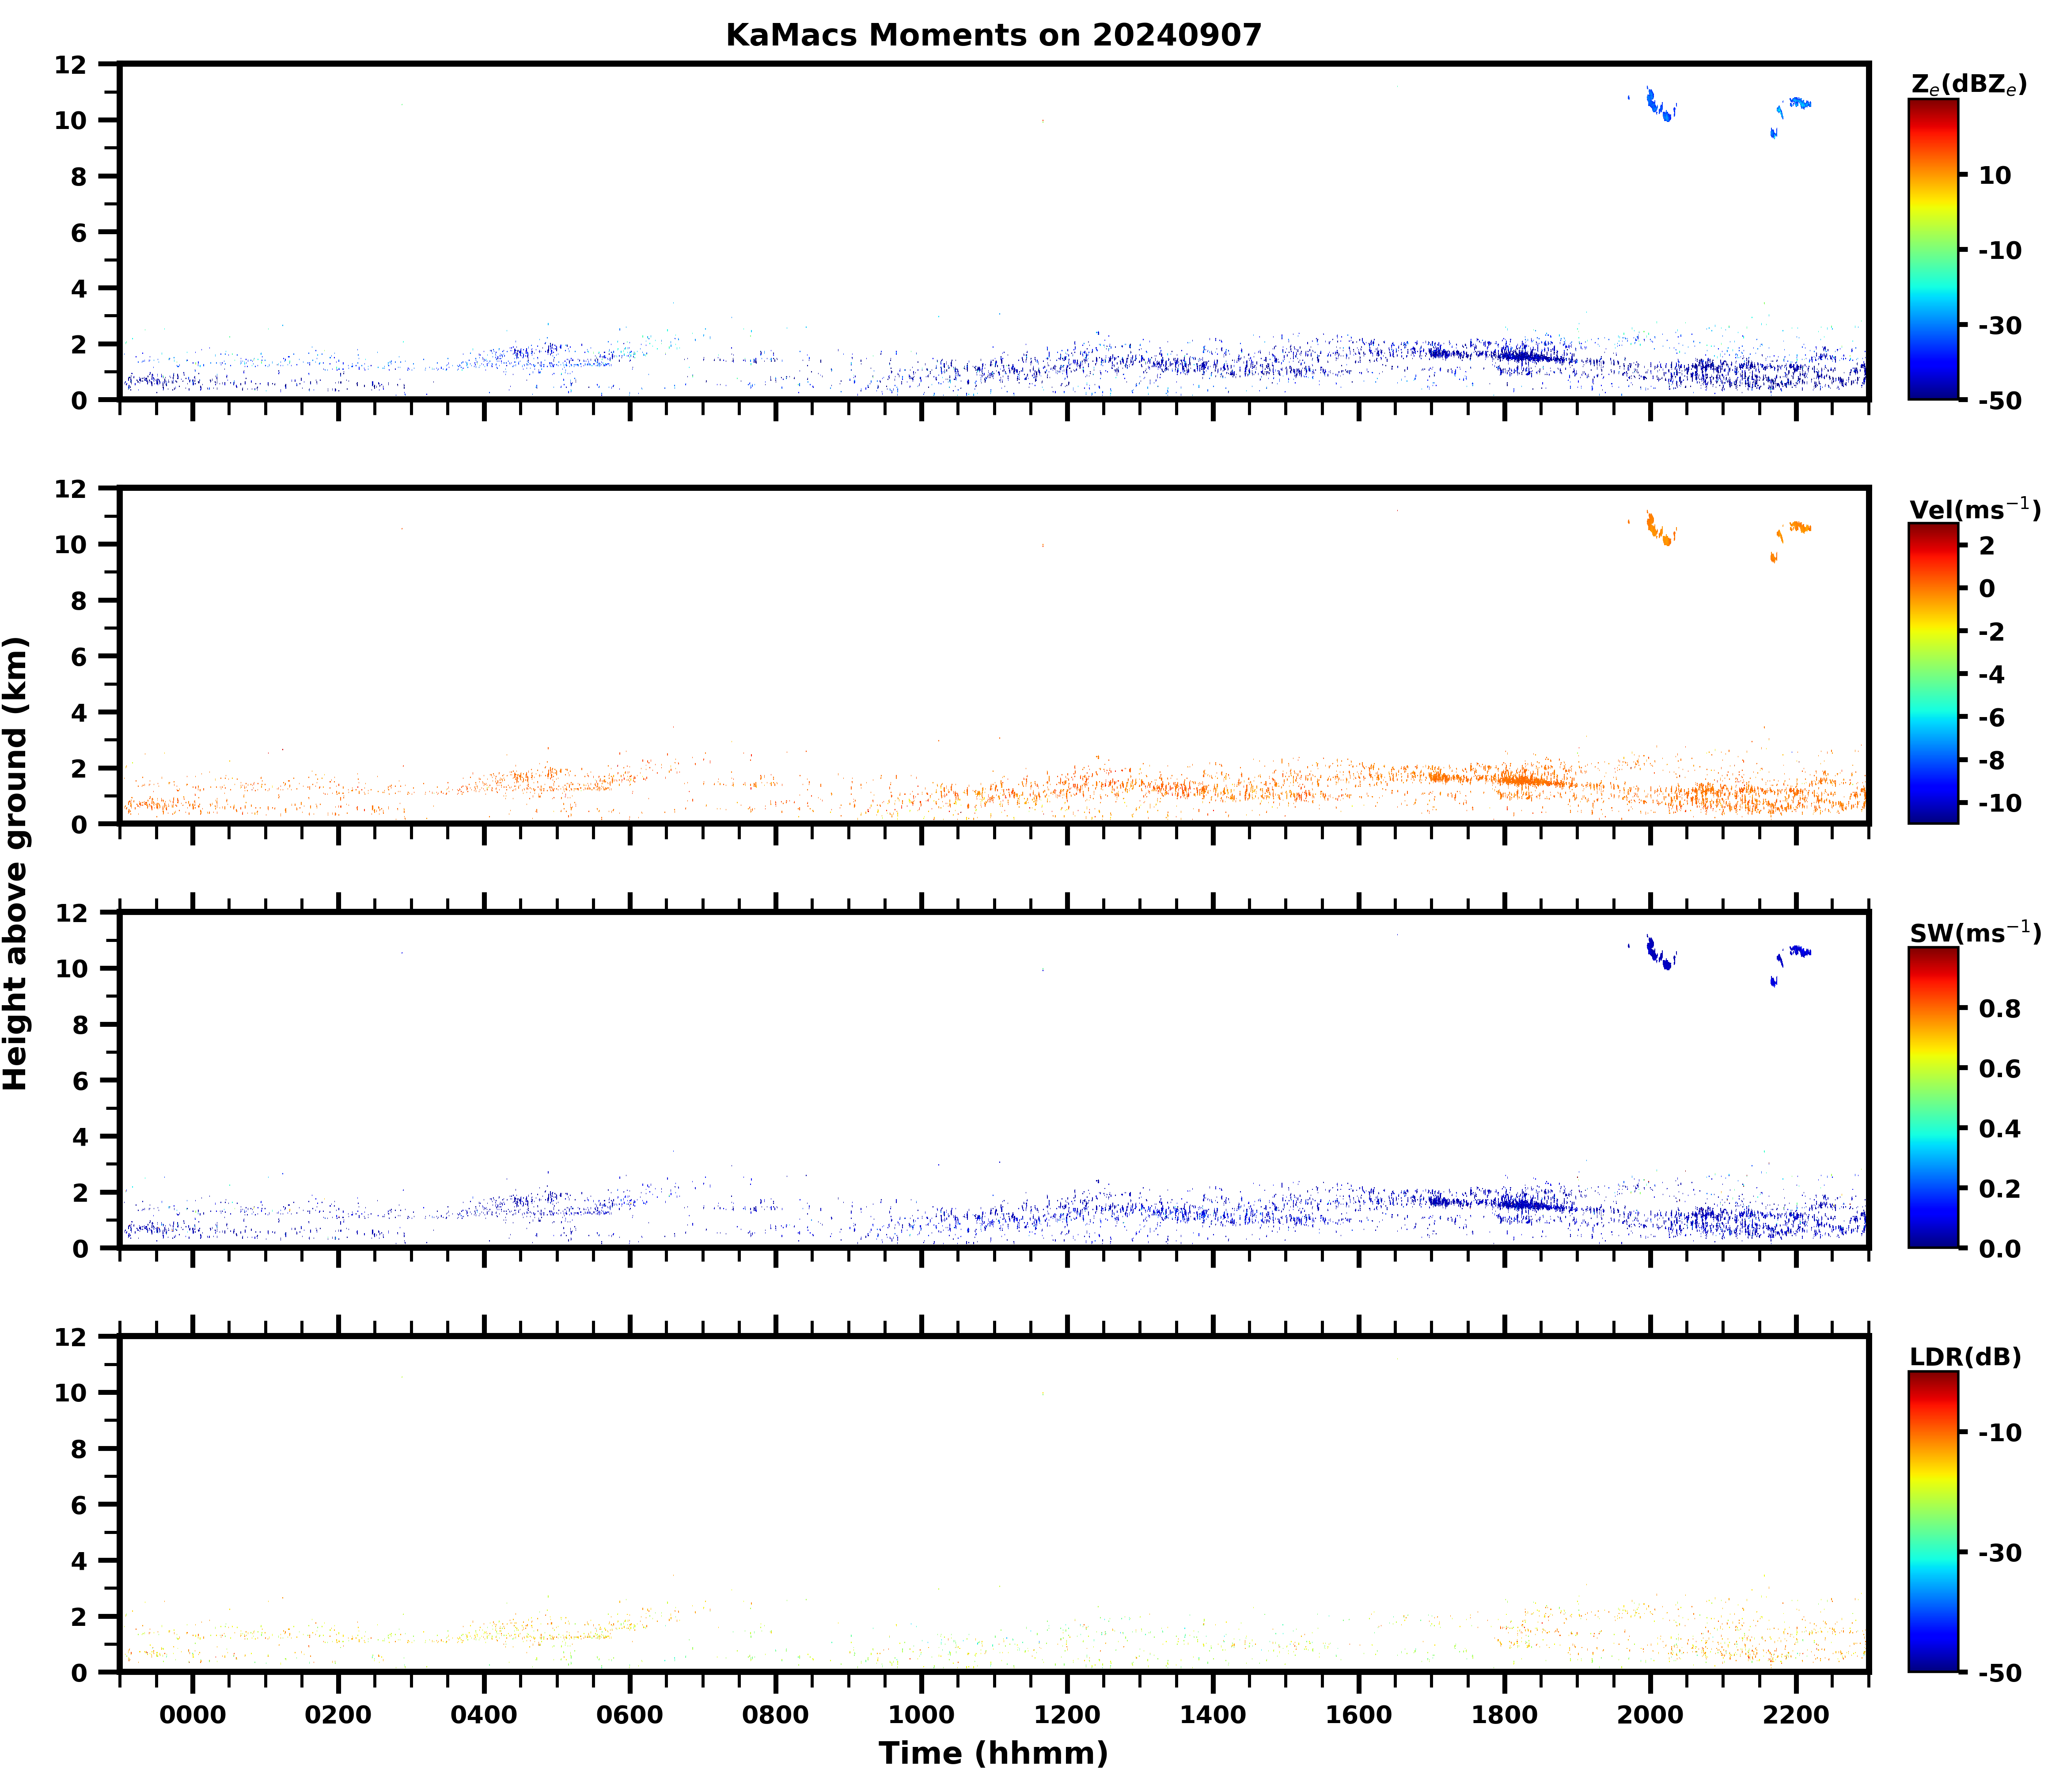This screenshot has width=2063, height=1792.
Task: Click the -30 tick on the LDR colorbar
Action: [x=2001, y=1553]
